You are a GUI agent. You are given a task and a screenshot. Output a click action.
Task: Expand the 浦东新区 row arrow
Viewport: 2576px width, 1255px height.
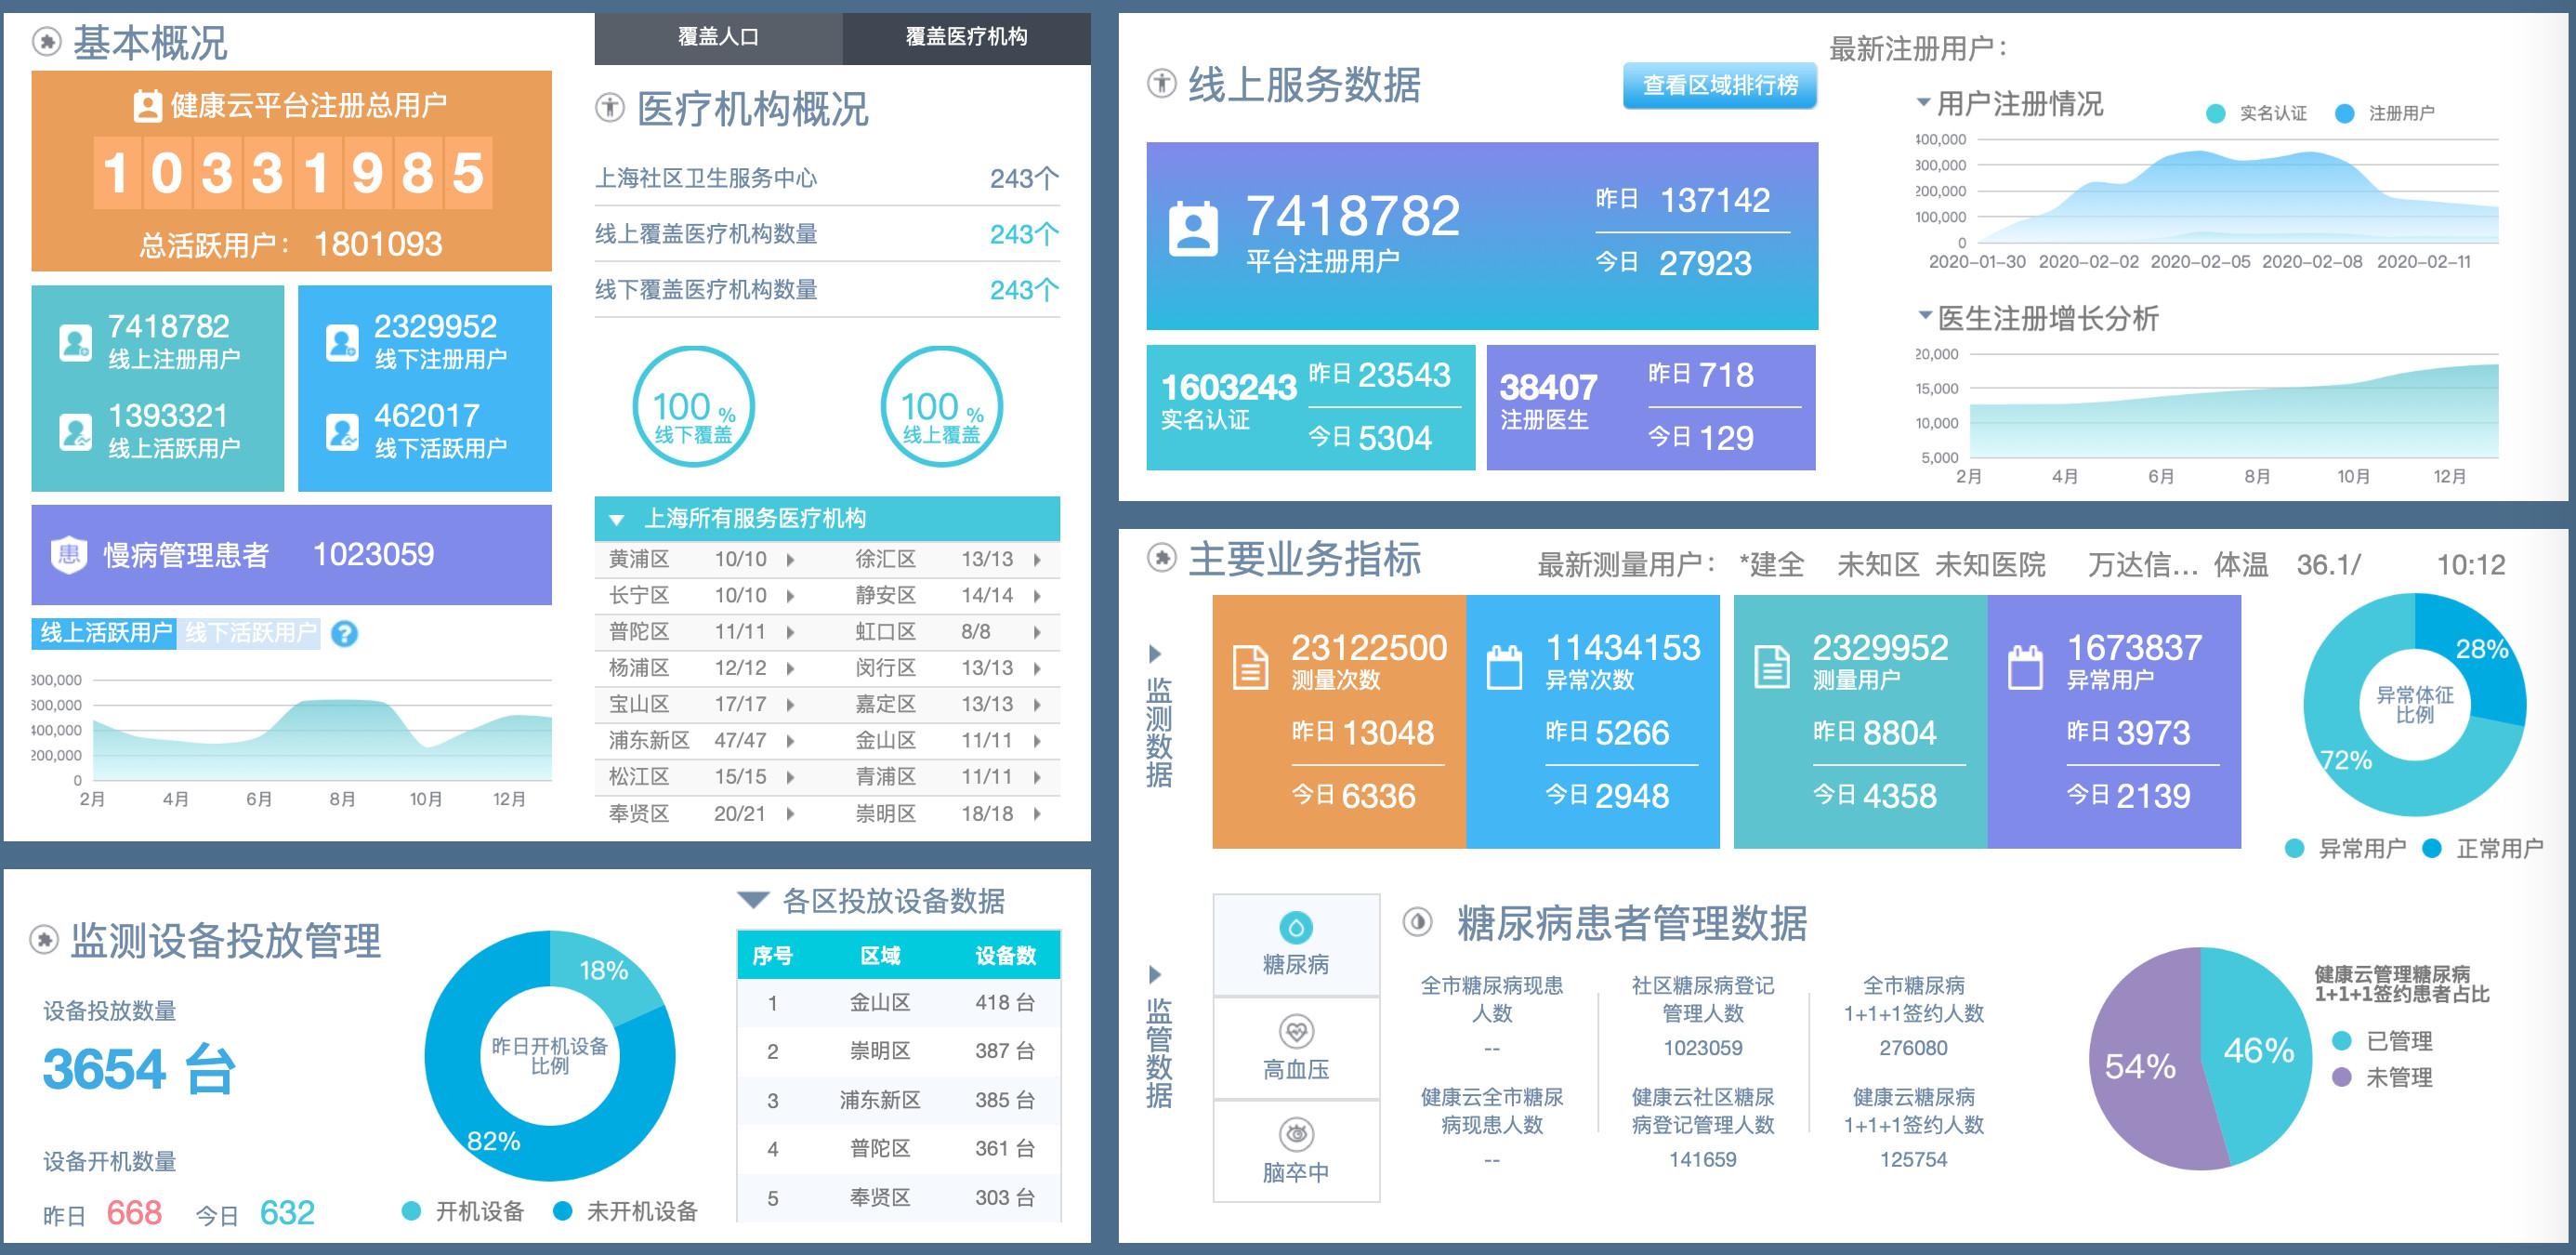click(790, 741)
